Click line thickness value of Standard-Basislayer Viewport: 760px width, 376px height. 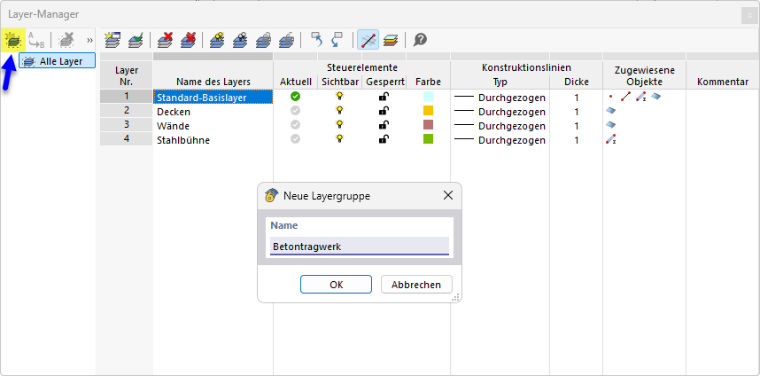click(576, 97)
